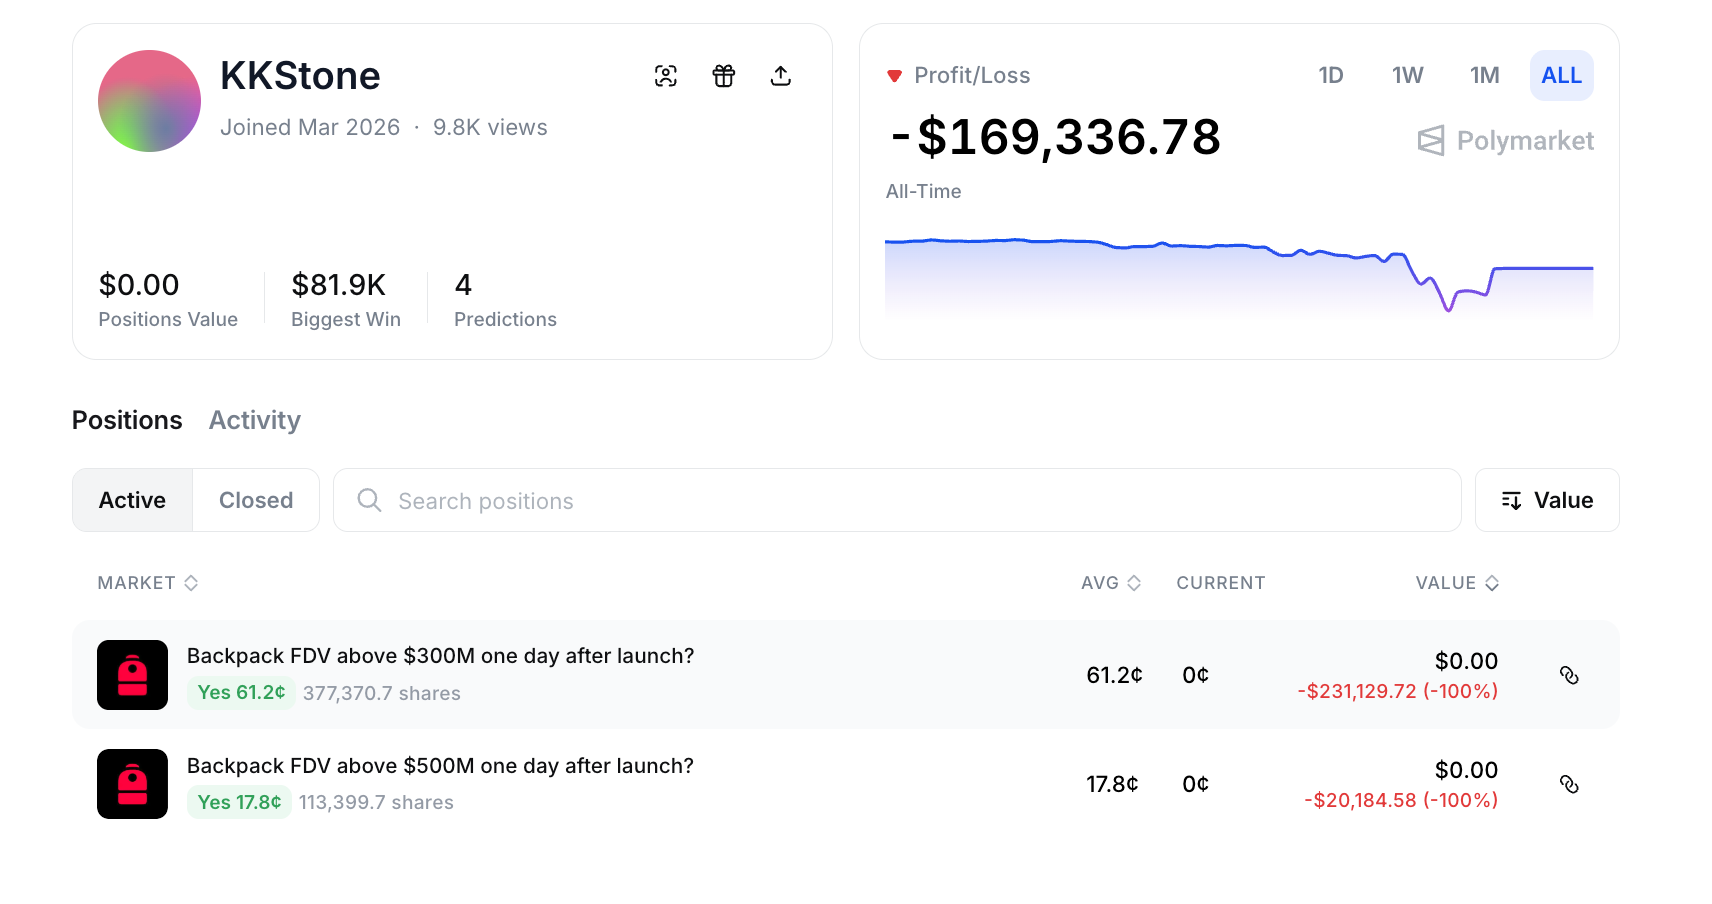Select the 1D profit/loss timeframe

[x=1330, y=76]
